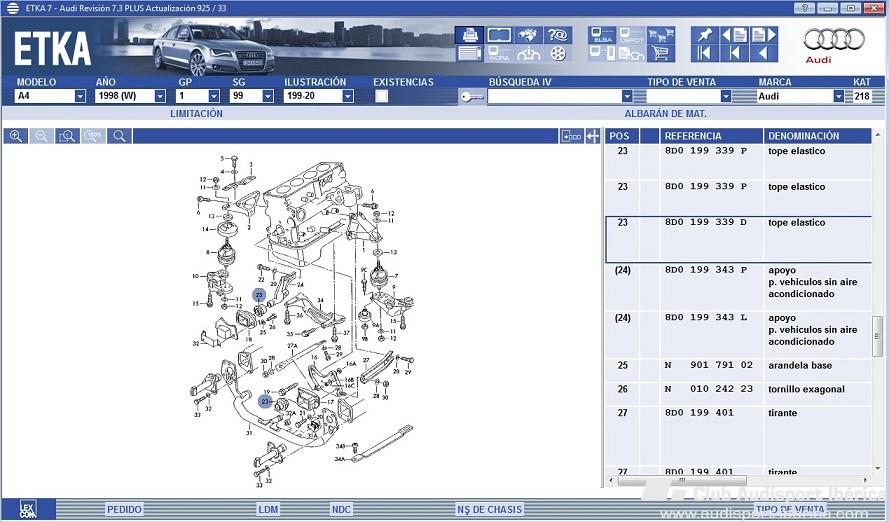This screenshot has width=889, height=522.
Task: Toggle the Existencias checkbox
Action: [x=382, y=96]
